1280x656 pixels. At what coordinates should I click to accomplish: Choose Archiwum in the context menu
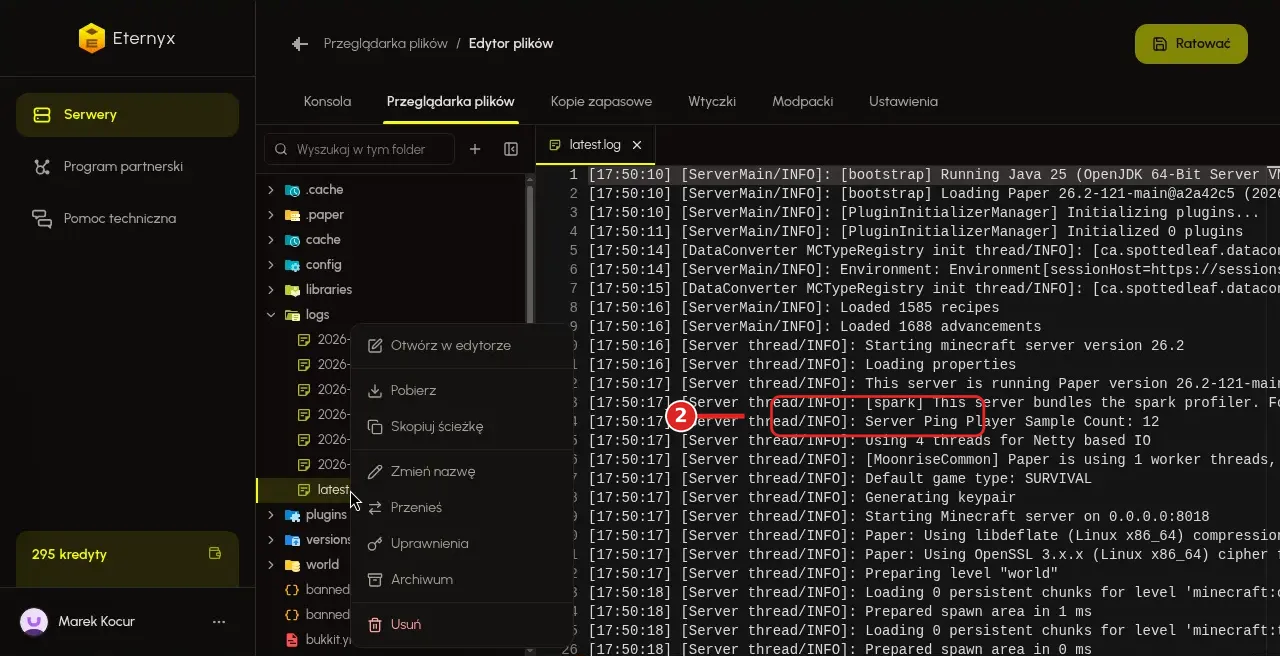tap(462, 580)
